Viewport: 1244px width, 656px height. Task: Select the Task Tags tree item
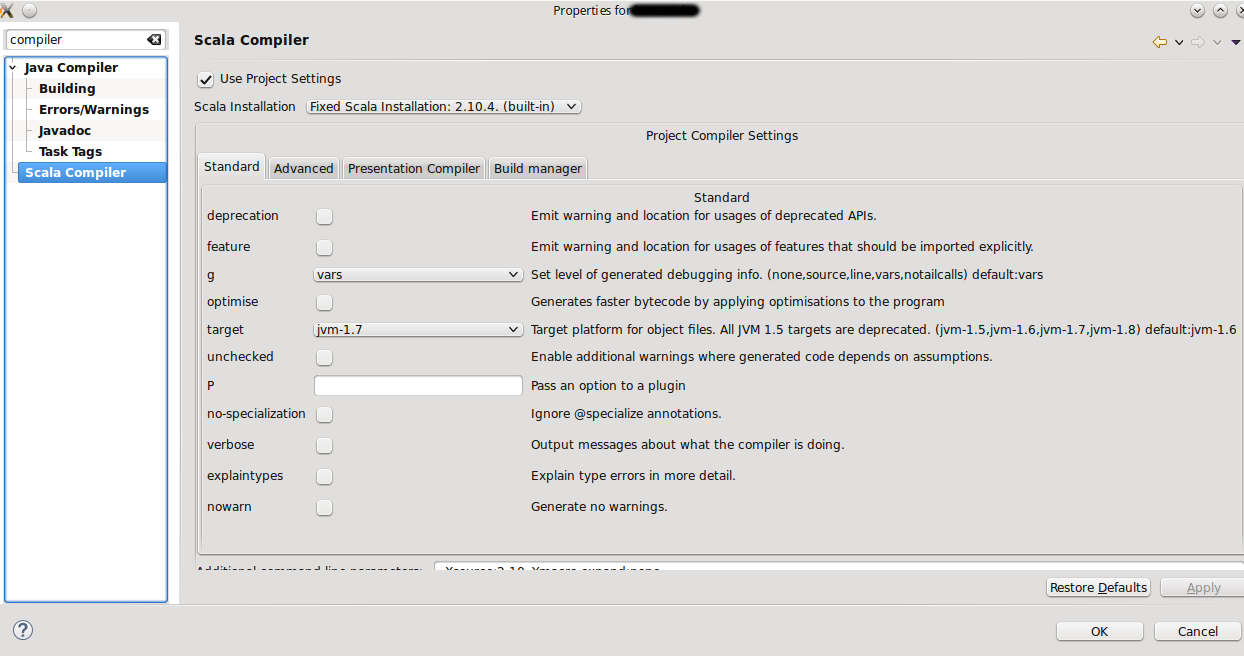coord(70,152)
